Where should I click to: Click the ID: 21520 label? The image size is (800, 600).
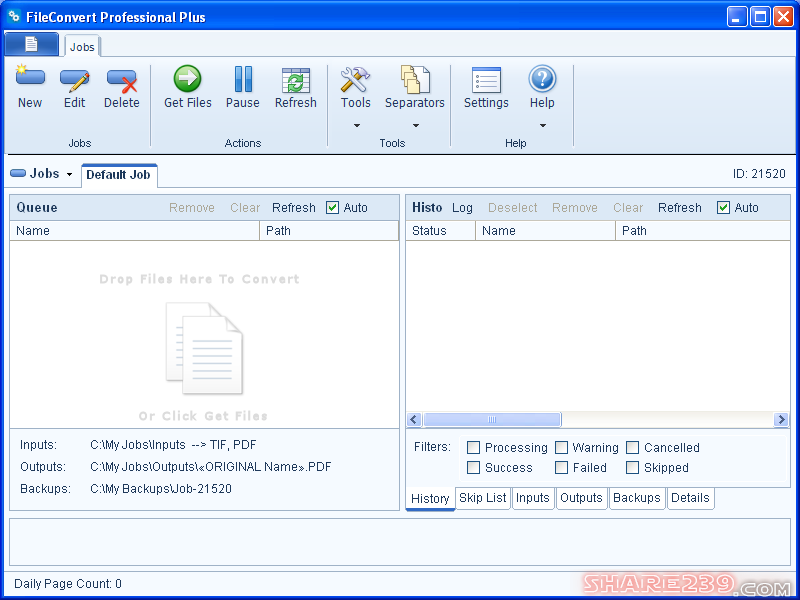[x=759, y=174]
